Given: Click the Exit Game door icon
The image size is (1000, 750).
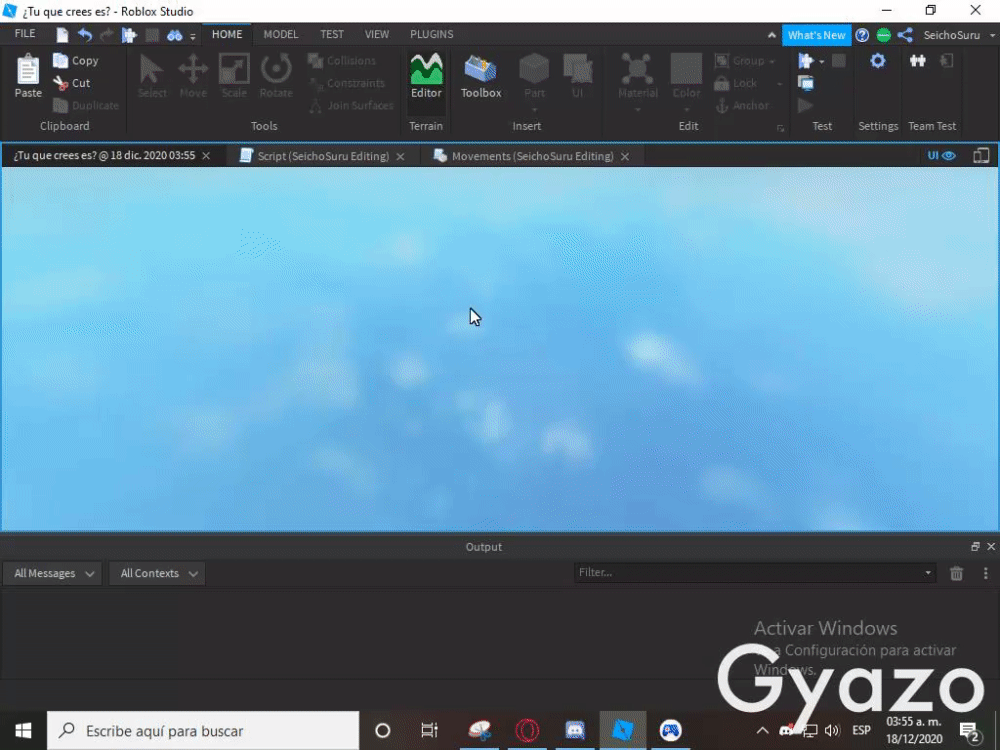Looking at the screenshot, I should pos(947,61).
